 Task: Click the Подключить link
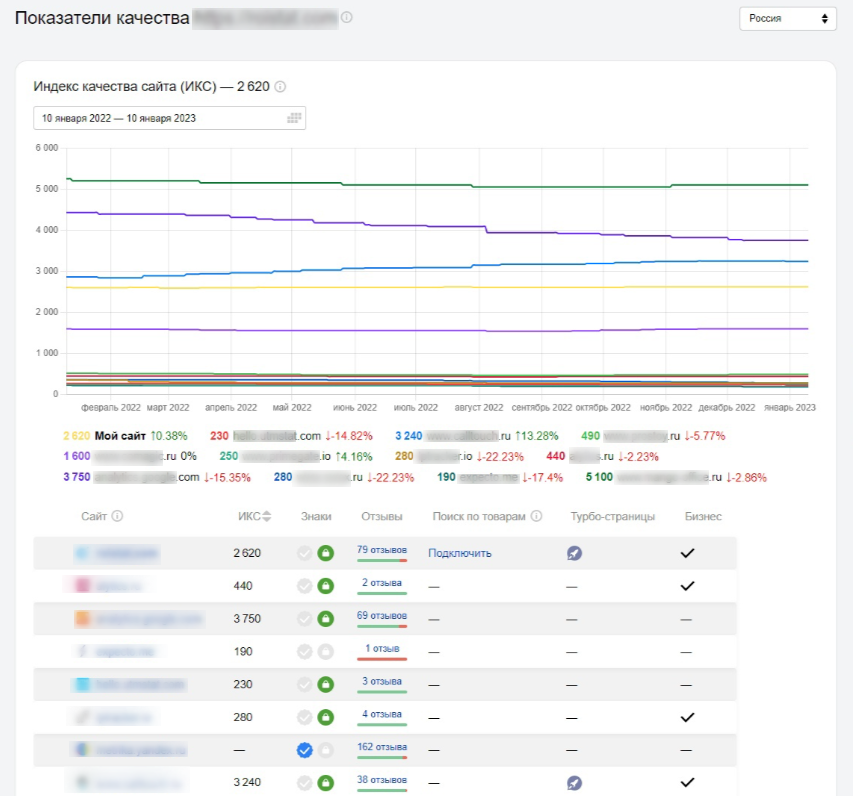coord(459,553)
